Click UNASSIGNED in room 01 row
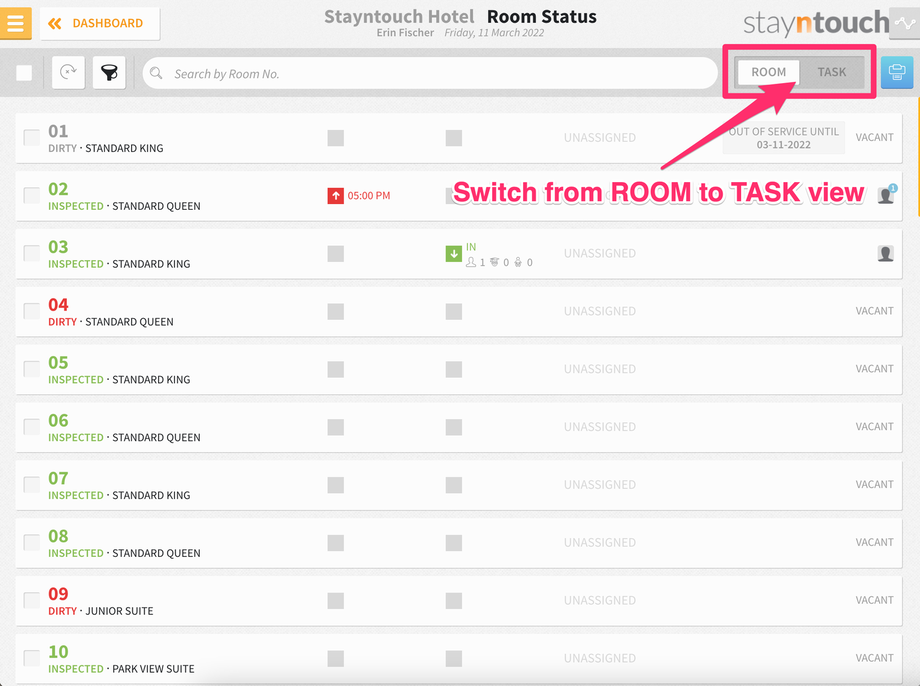This screenshot has height=686, width=920. point(600,137)
